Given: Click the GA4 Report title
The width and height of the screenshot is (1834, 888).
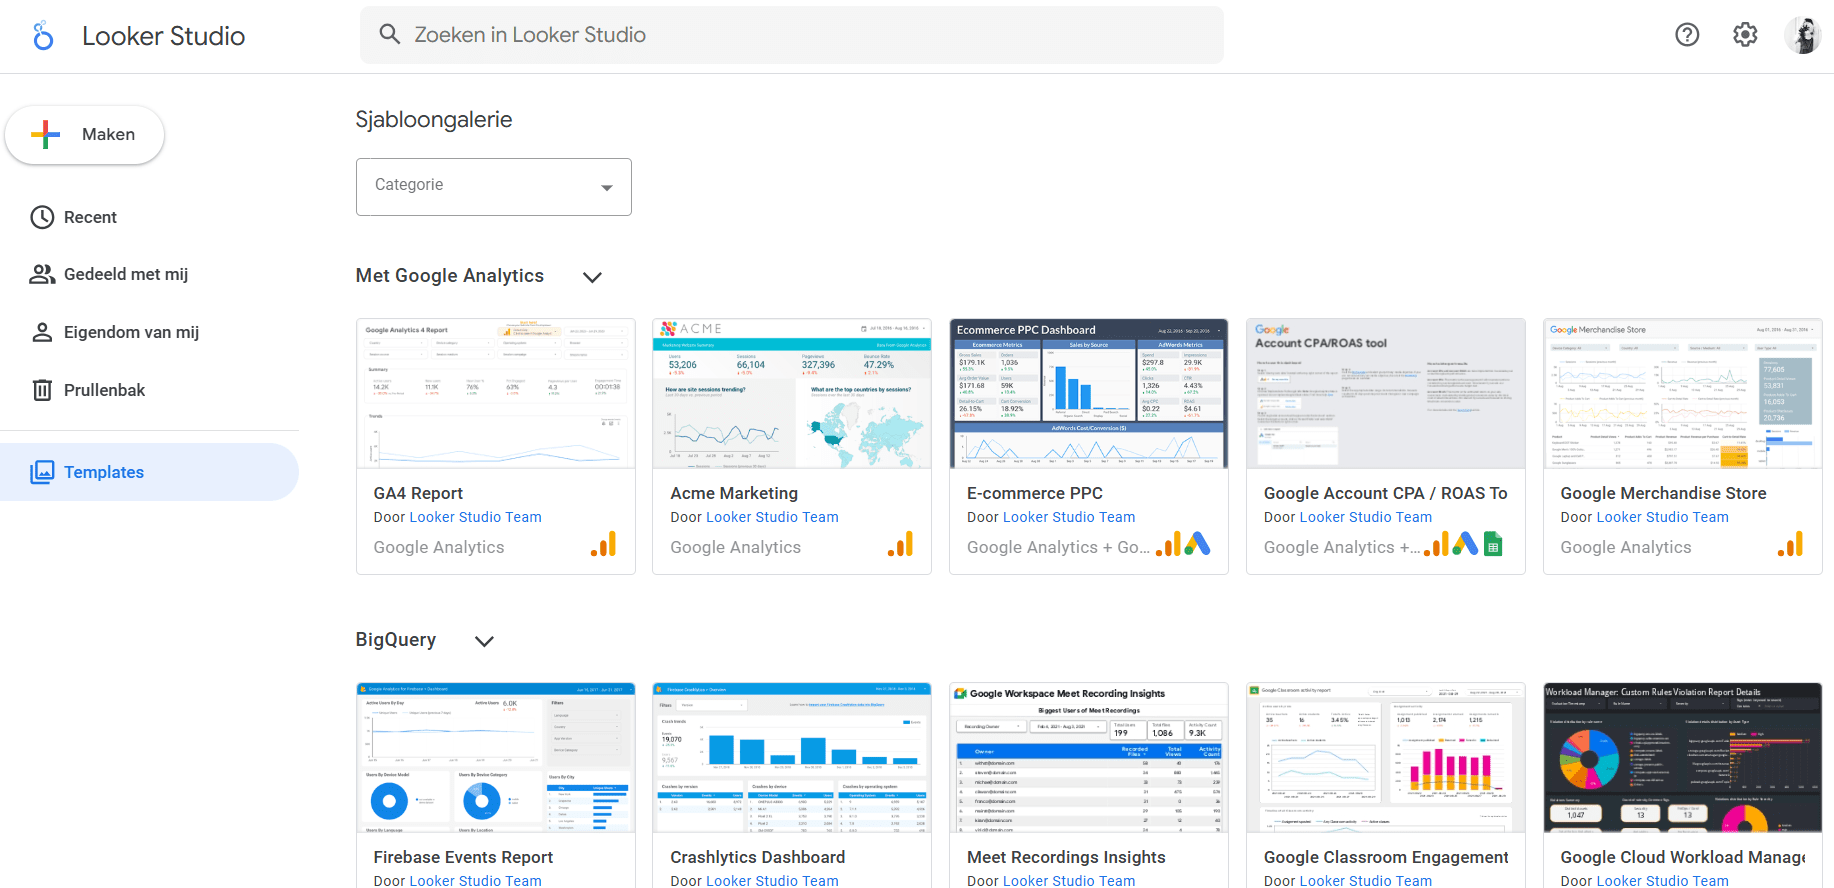Looking at the screenshot, I should tap(418, 493).
